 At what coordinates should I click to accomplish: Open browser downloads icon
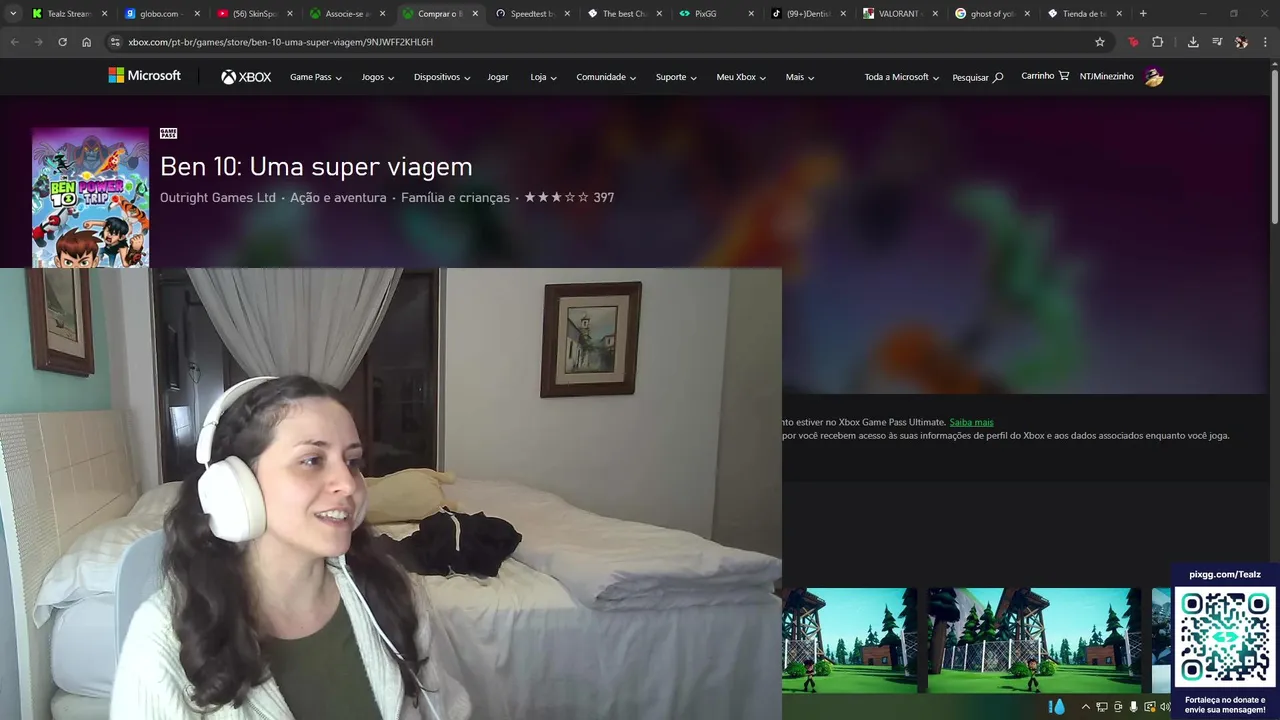1193,42
